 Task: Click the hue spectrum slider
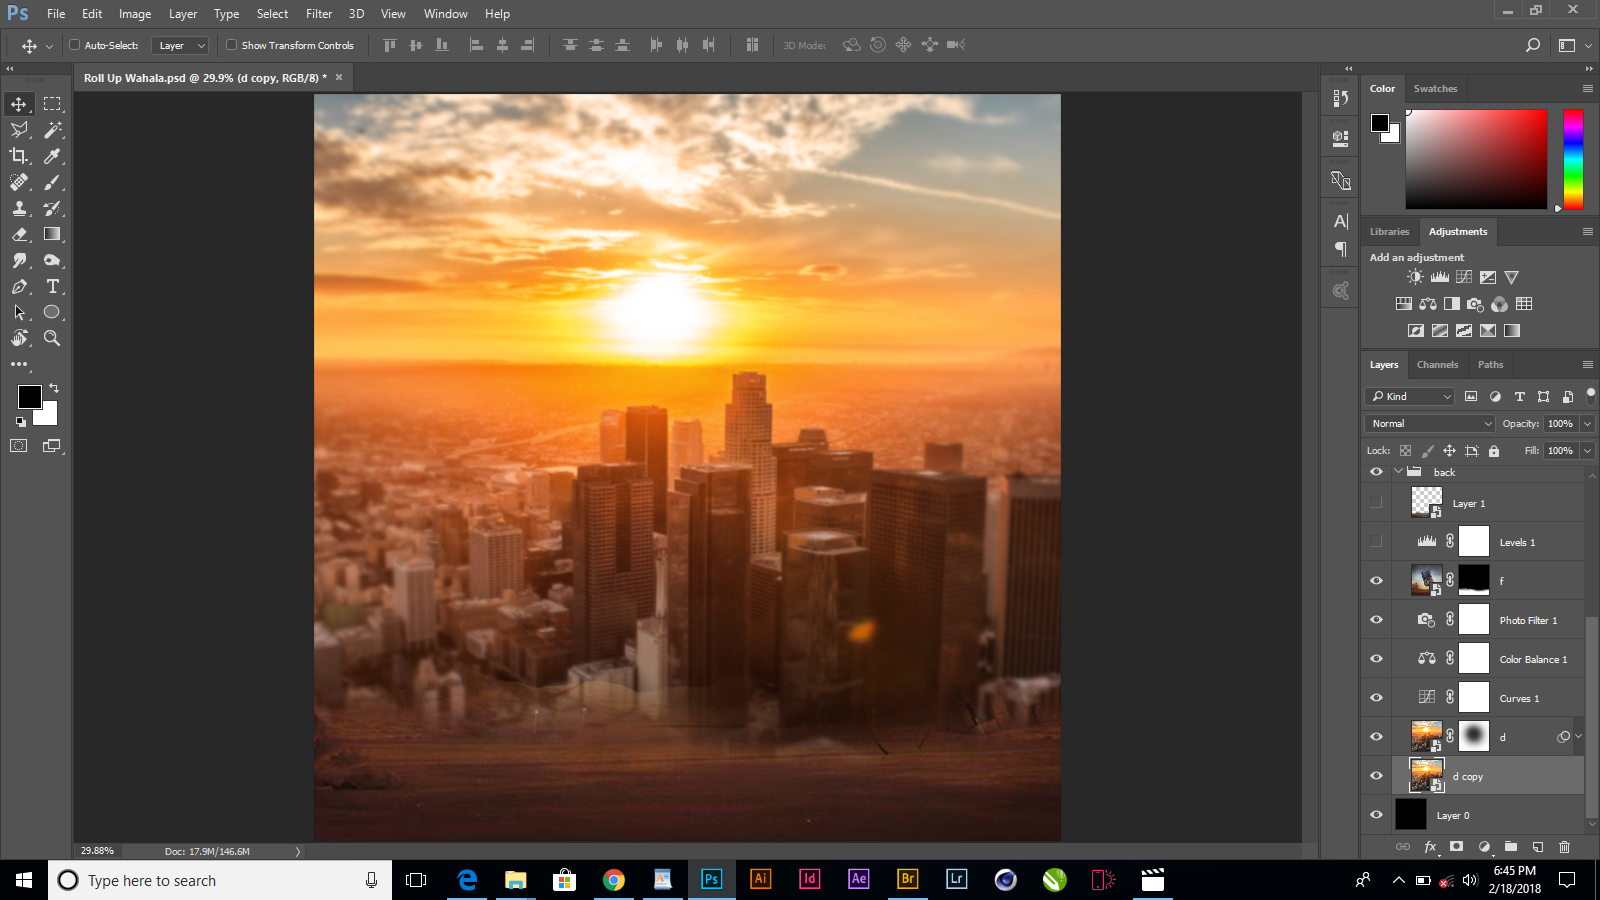(x=1573, y=160)
